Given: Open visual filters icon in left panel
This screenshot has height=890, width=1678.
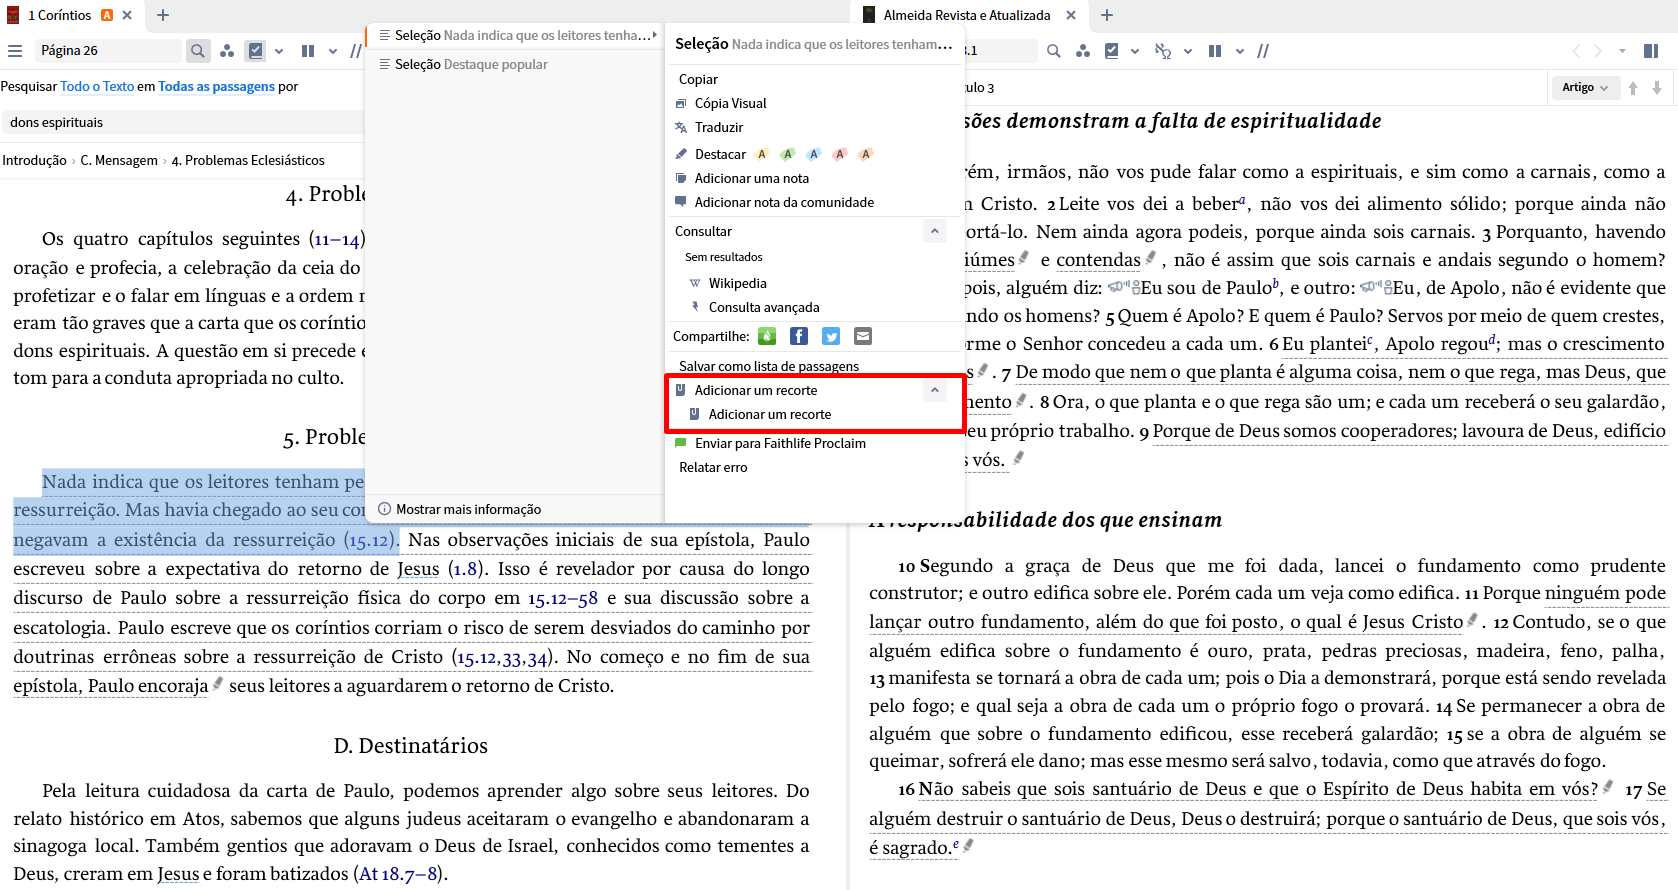Looking at the screenshot, I should tap(227, 51).
